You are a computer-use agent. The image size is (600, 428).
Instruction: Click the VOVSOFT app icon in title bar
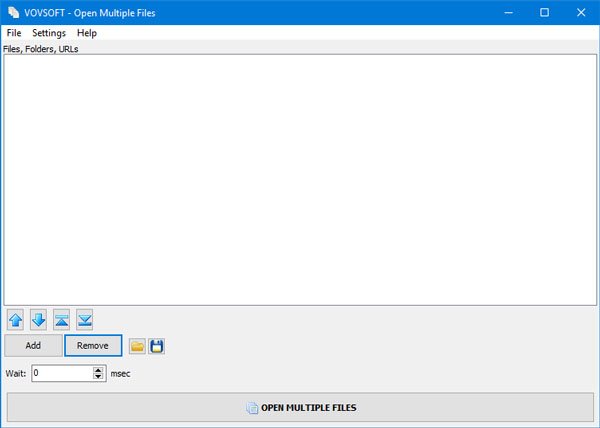(13, 13)
